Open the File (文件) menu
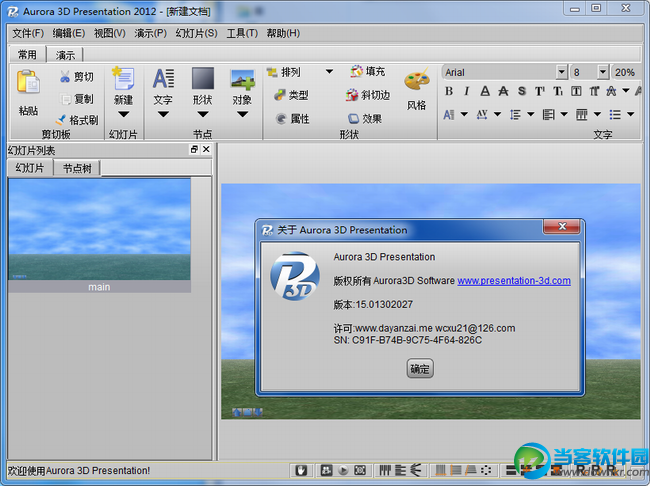 28,33
